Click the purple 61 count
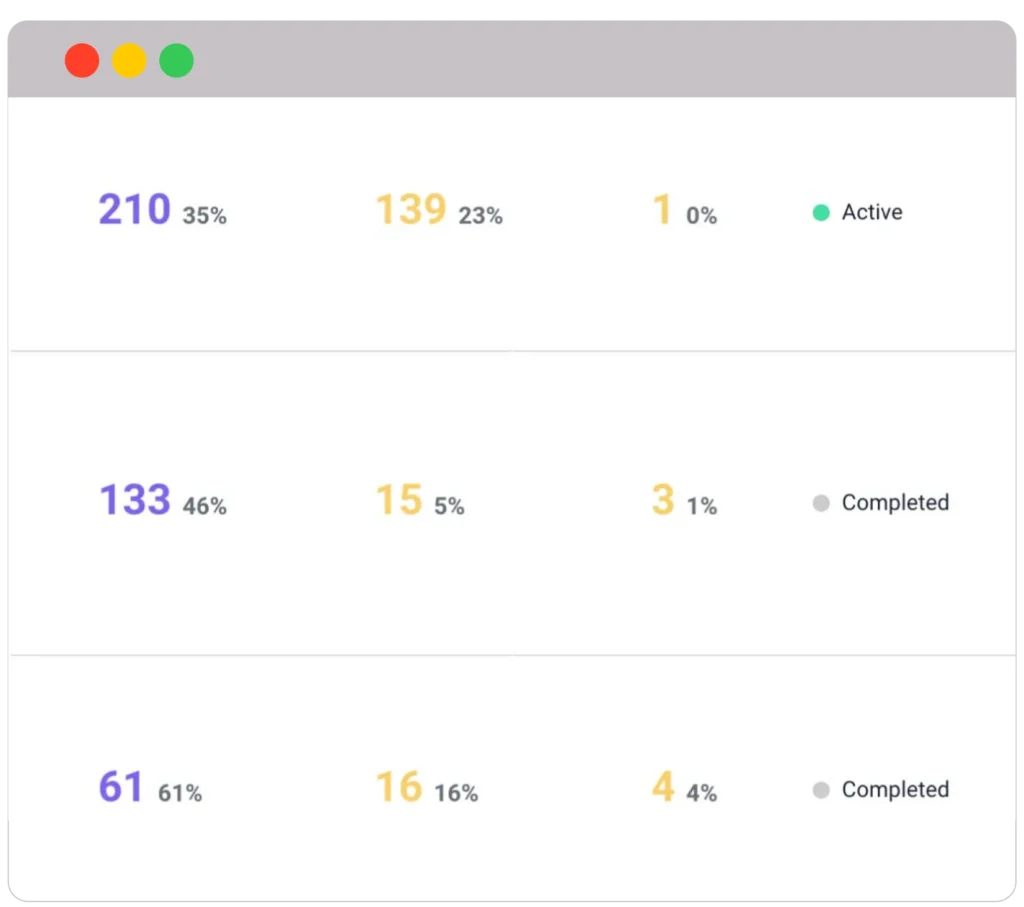The height and width of the screenshot is (907, 1024). (121, 788)
